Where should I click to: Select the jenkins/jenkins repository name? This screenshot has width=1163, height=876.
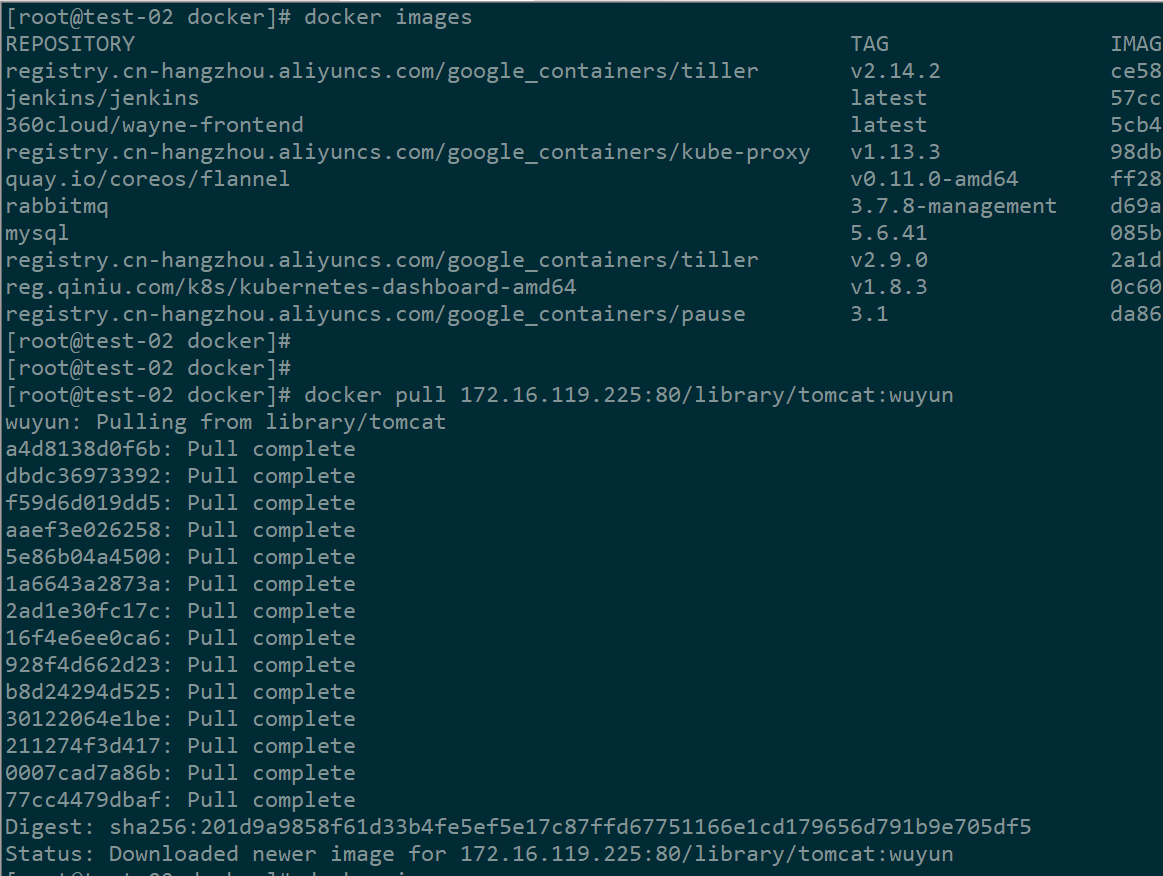pos(102,98)
